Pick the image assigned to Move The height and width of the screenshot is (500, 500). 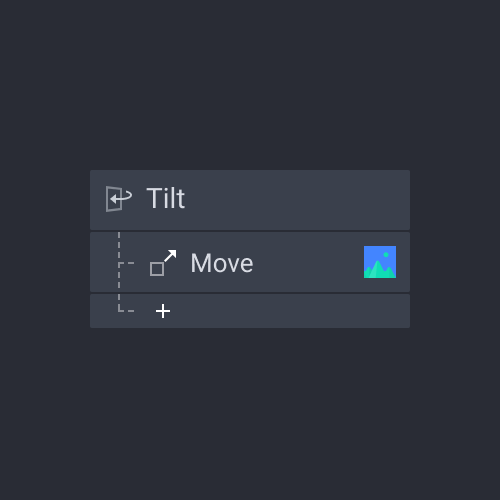click(380, 262)
